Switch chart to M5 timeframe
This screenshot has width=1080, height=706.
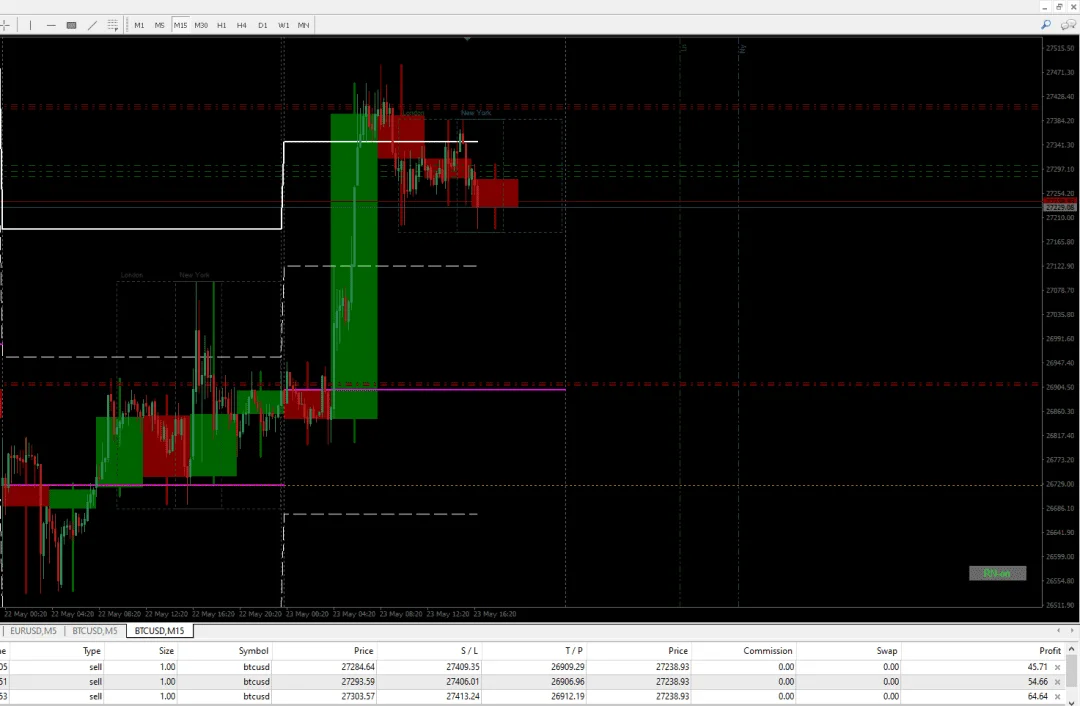coord(160,25)
